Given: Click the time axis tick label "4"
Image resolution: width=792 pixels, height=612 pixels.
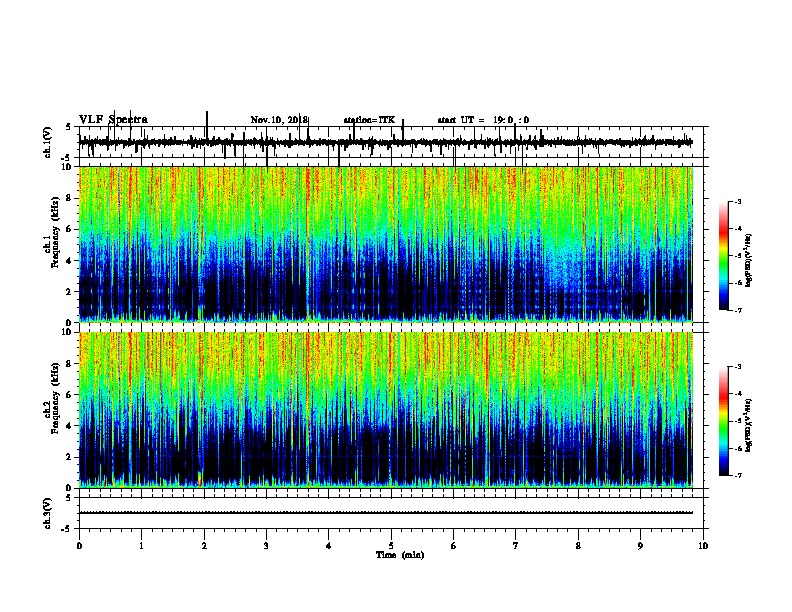Looking at the screenshot, I should point(329,546).
